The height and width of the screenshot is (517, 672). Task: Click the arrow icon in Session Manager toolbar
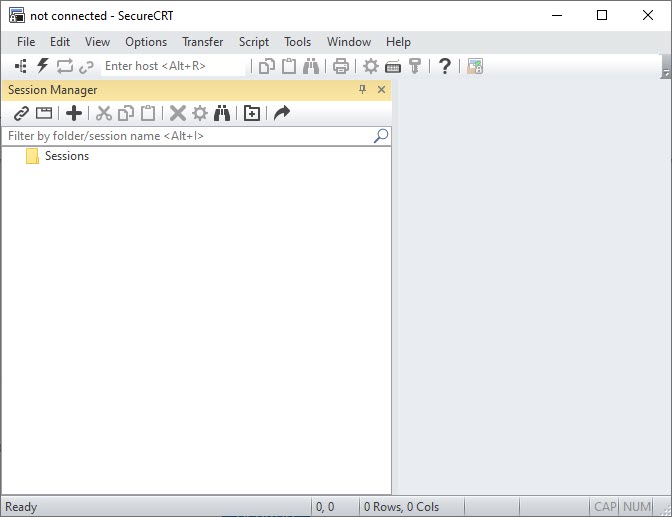point(282,113)
